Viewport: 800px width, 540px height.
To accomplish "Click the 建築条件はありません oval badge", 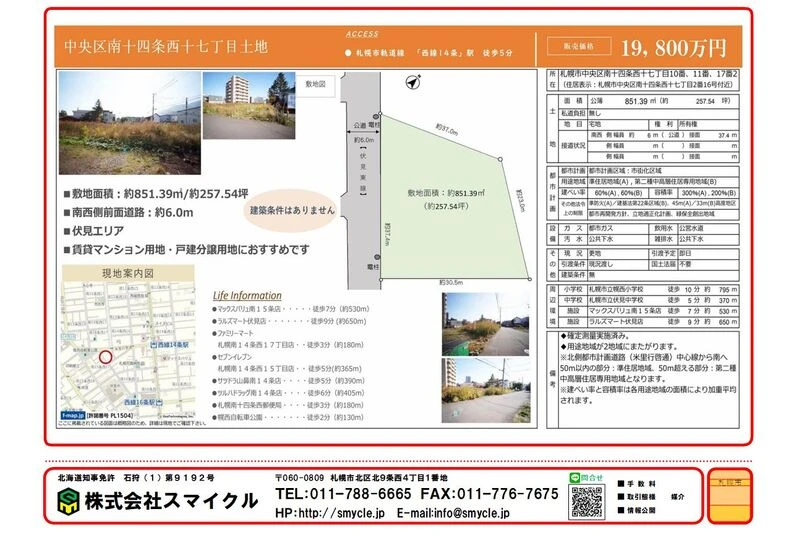I will tap(291, 210).
